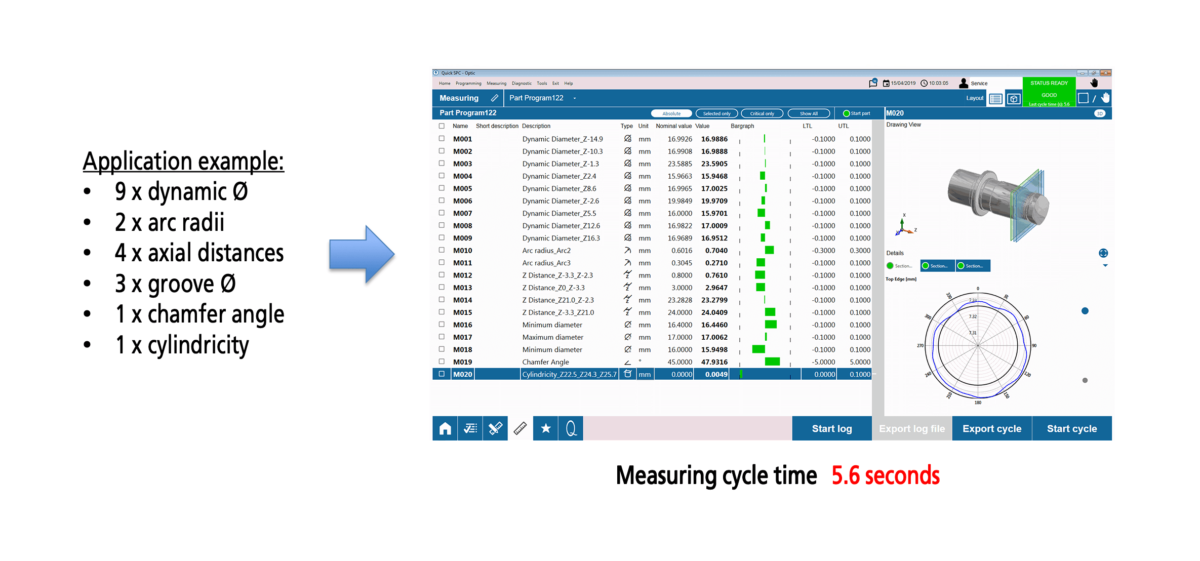
Task: Open the Tools menu
Action: click(x=541, y=83)
